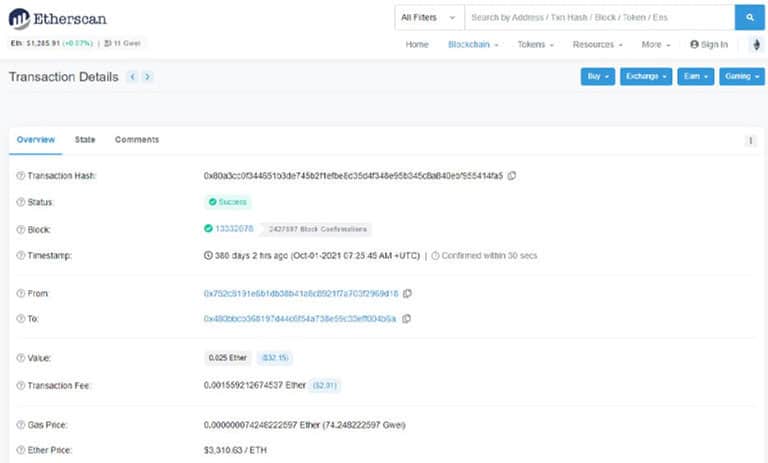The width and height of the screenshot is (768, 463).
Task: Click the $32.15 value badge
Action: tap(275, 358)
